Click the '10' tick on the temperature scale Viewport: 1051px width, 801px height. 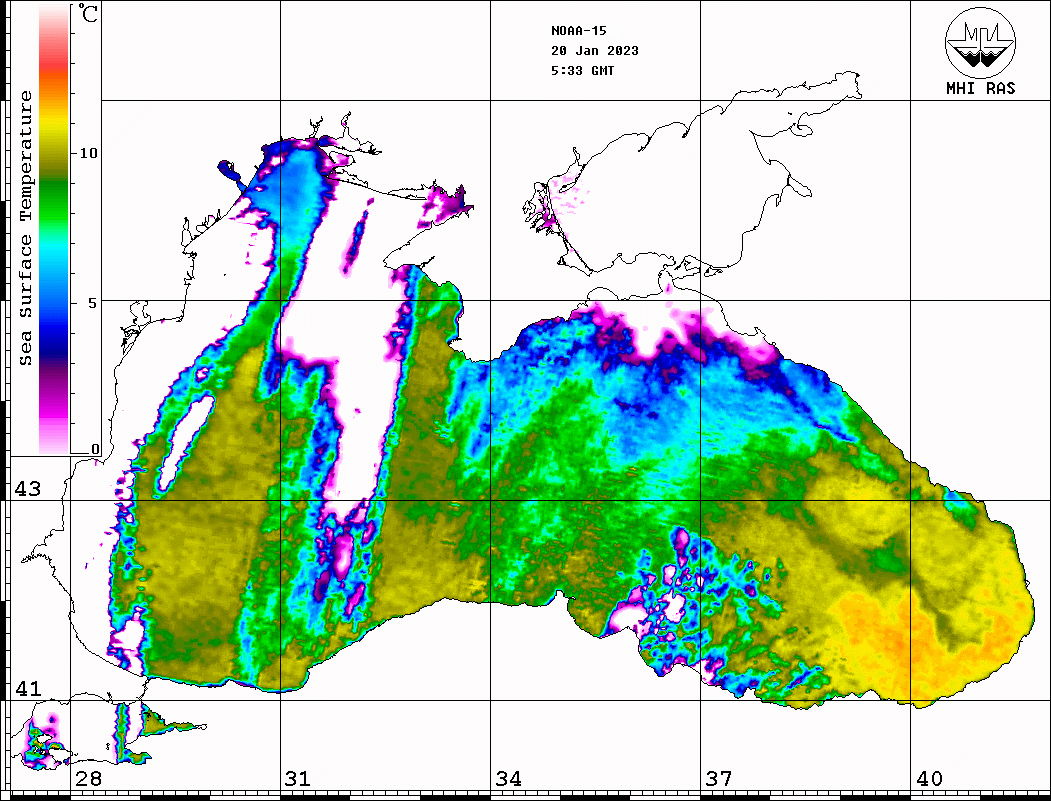coord(88,153)
